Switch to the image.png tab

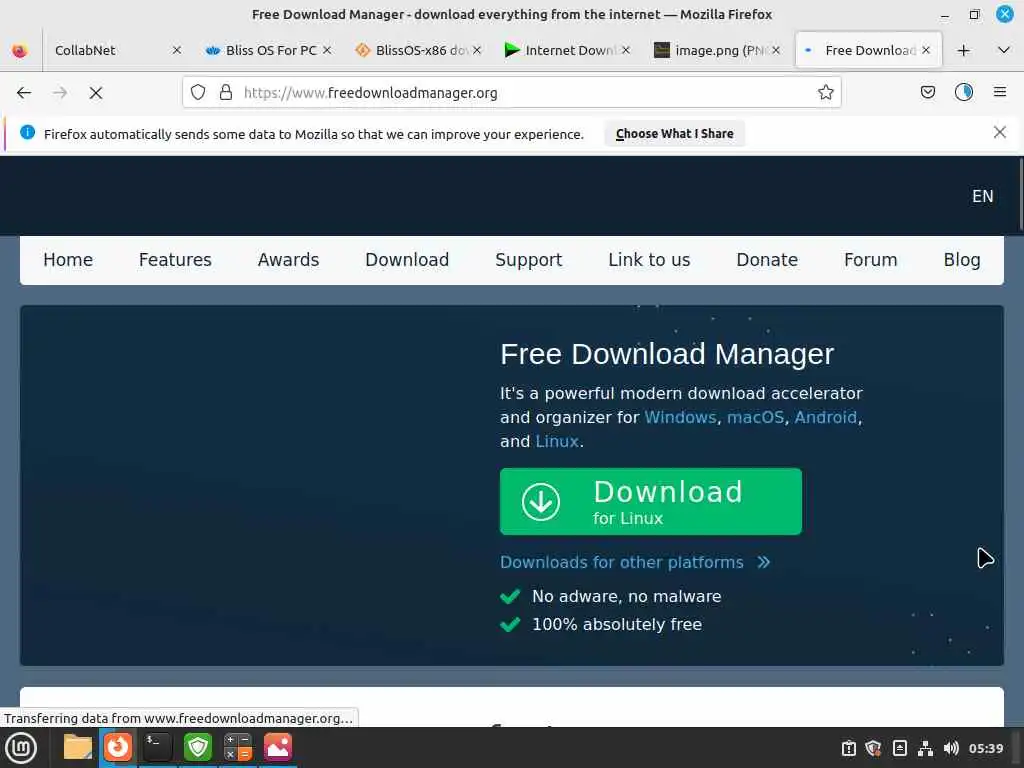pyautogui.click(x=716, y=50)
